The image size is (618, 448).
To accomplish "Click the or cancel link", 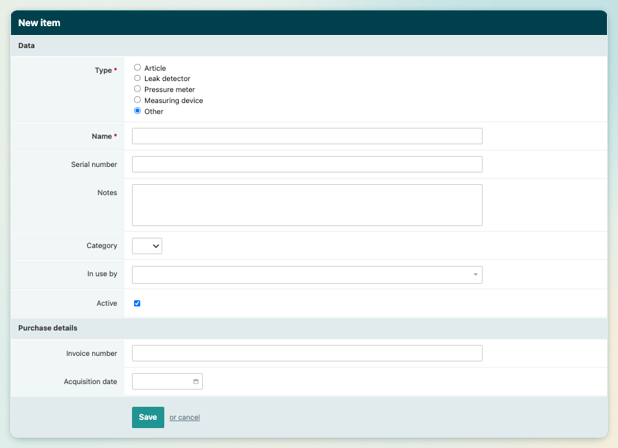I will [184, 417].
